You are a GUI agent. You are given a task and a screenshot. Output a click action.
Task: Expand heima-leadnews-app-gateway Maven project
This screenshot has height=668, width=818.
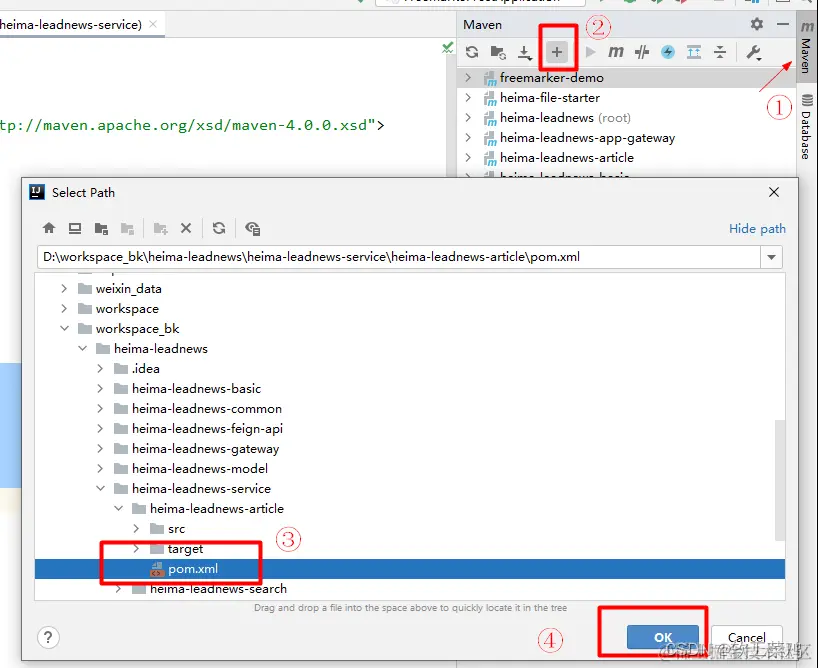[x=468, y=138]
